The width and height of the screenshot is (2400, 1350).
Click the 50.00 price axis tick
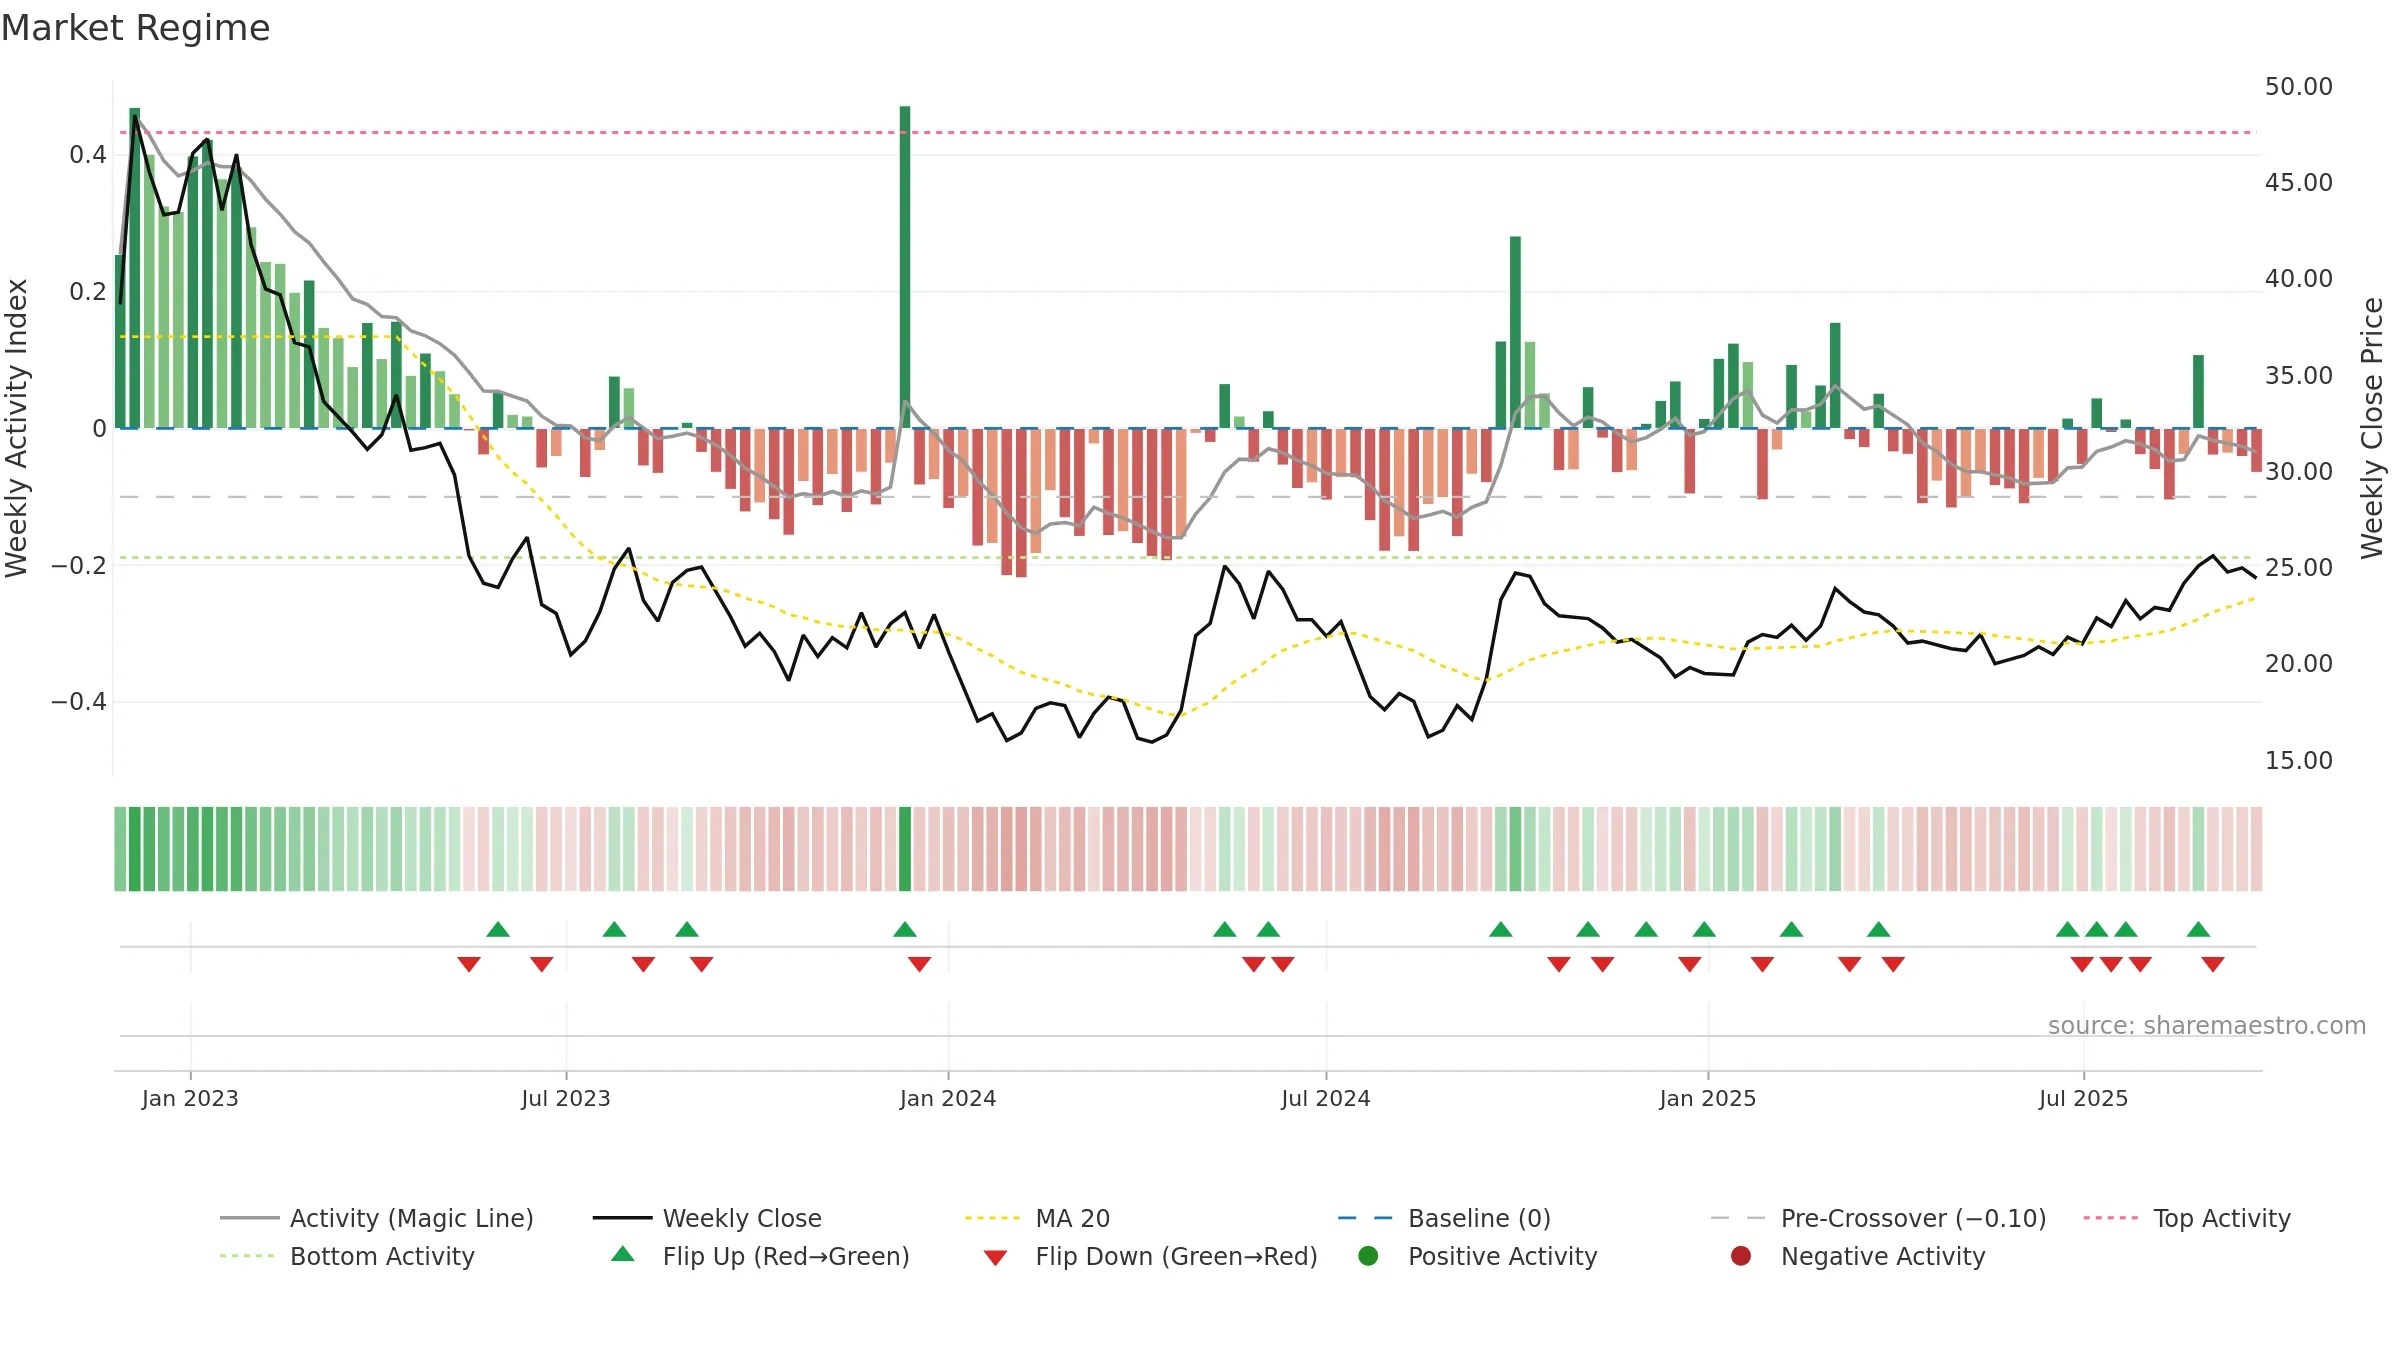tap(2299, 87)
